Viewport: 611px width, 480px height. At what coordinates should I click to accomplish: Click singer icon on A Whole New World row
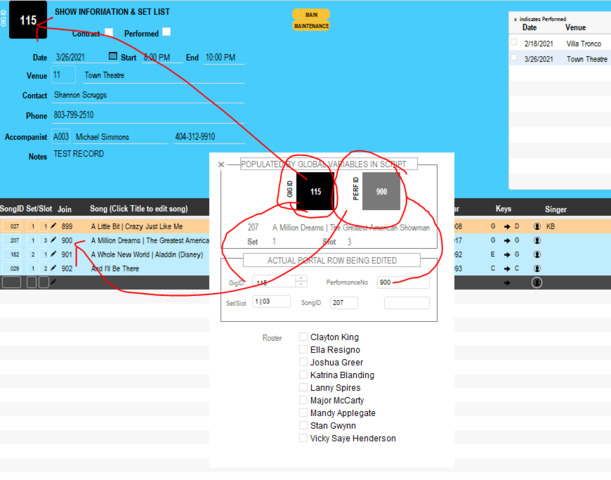537,255
